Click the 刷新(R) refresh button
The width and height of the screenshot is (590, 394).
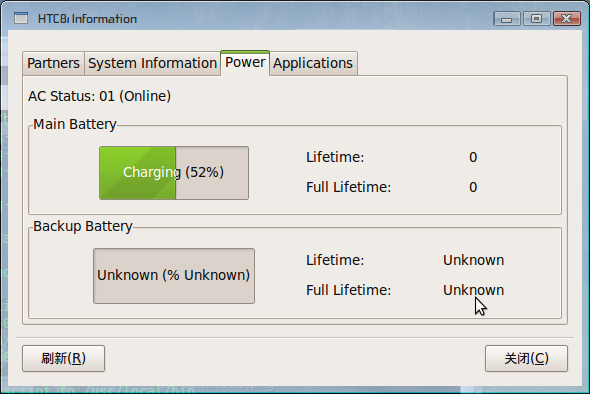coord(64,358)
